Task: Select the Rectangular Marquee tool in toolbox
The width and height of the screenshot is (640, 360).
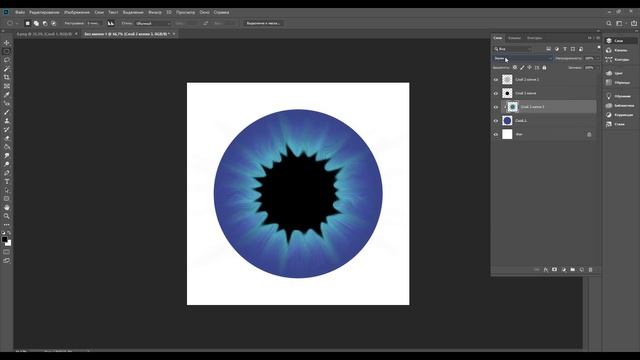Action: (7, 51)
